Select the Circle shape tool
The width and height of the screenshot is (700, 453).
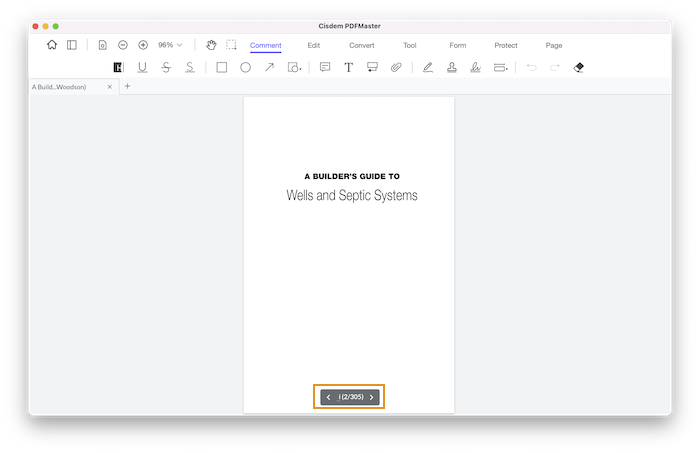point(246,67)
